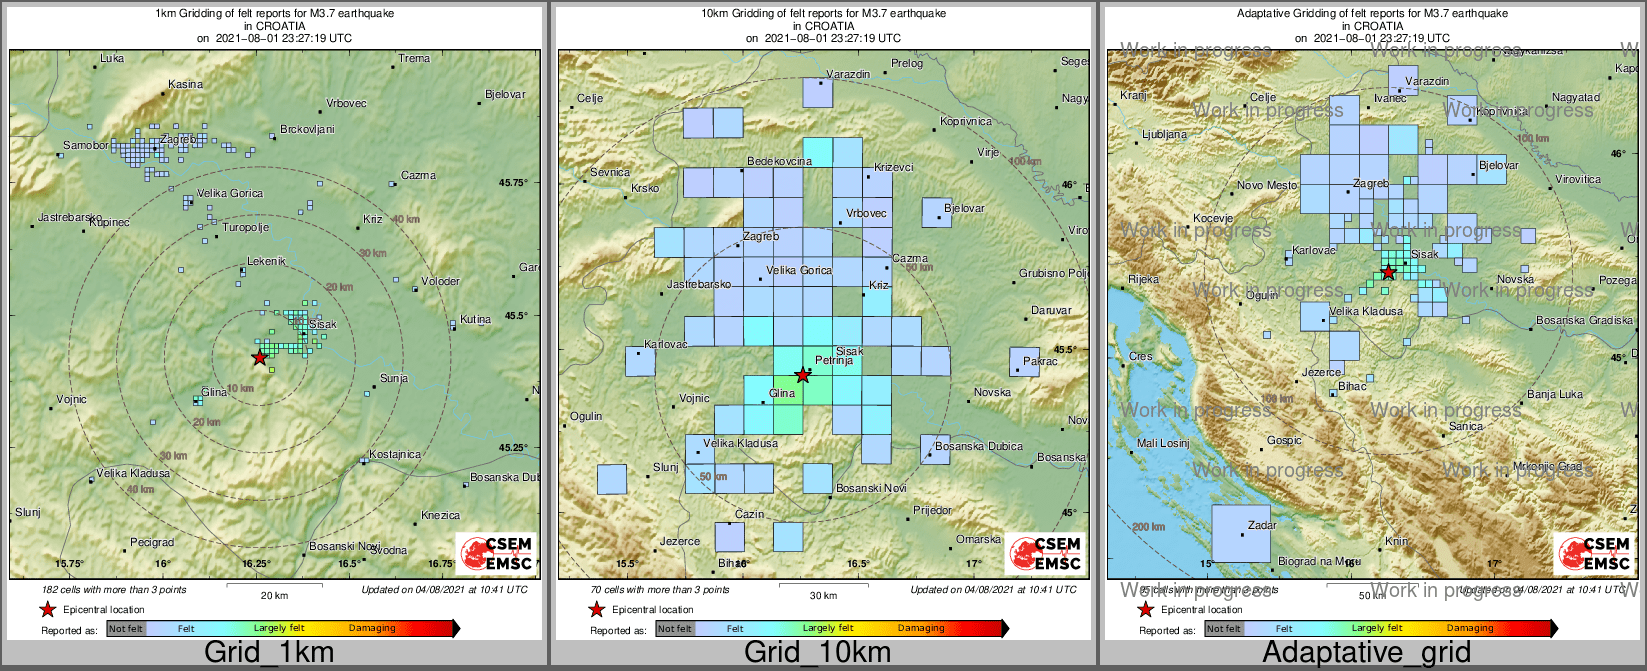Click the 'Largely felt' colour band under 10km map
The image size is (1647, 671).
point(827,629)
